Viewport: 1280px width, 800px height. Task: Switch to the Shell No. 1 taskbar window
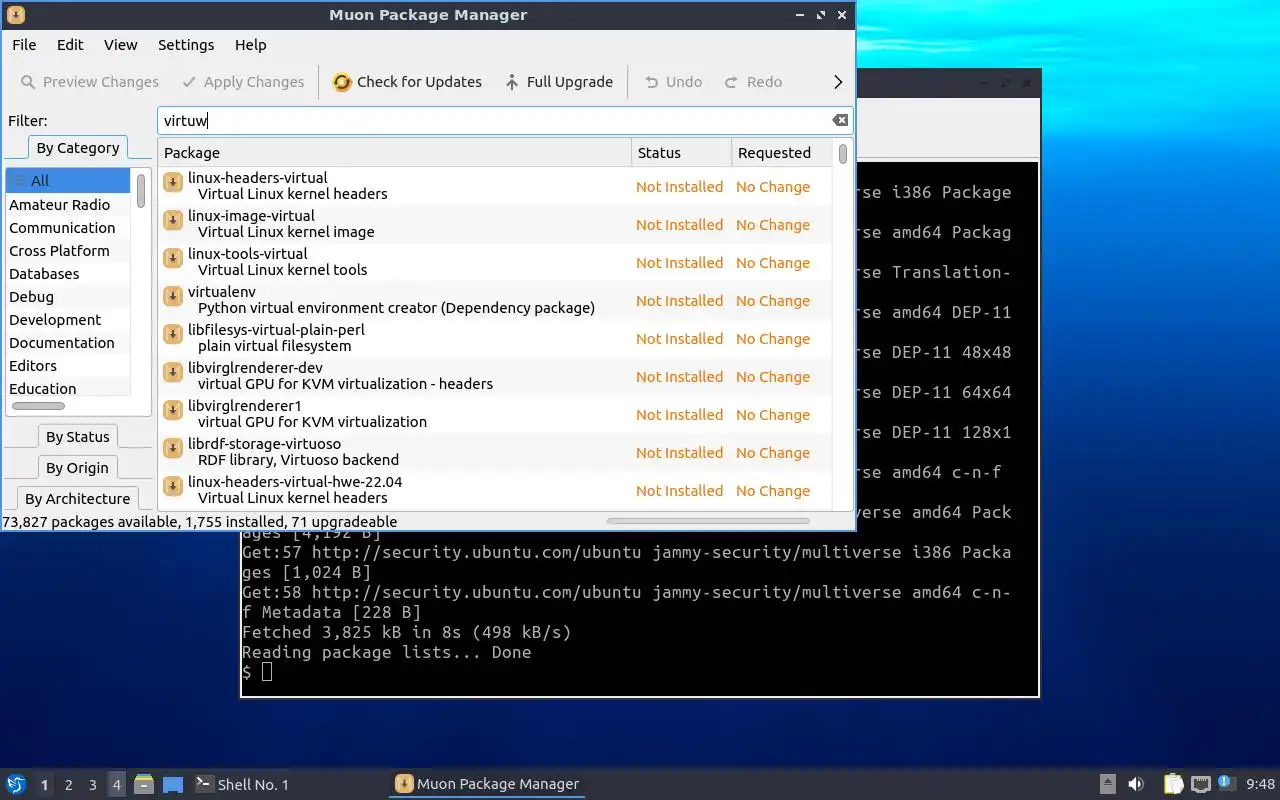pos(241,784)
